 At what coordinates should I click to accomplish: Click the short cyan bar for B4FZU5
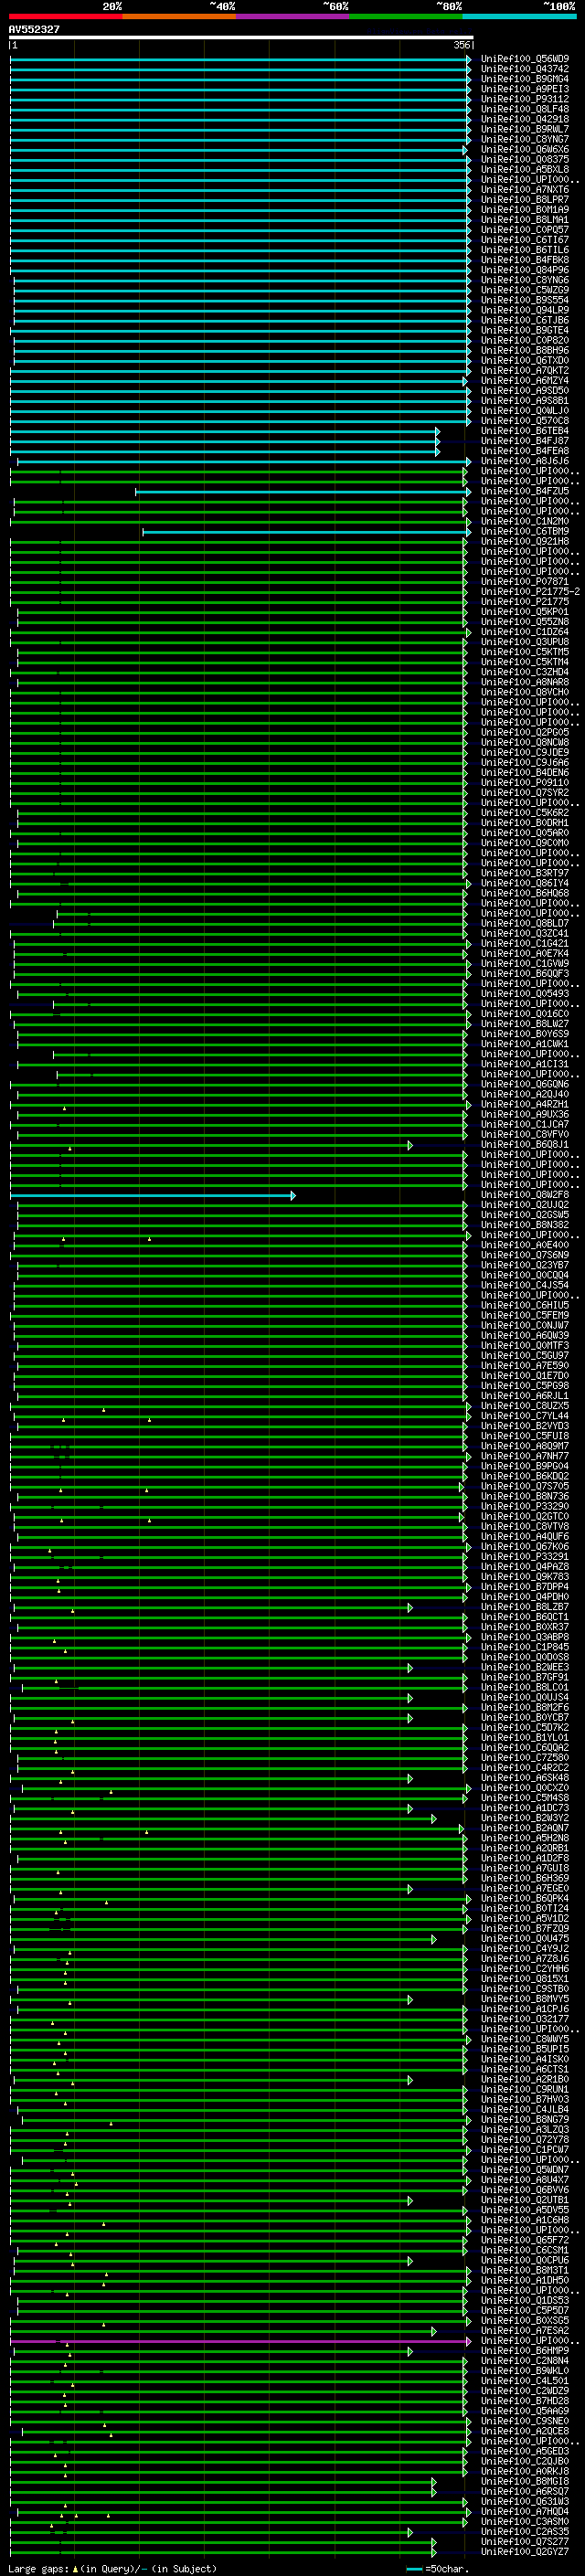click(x=303, y=492)
